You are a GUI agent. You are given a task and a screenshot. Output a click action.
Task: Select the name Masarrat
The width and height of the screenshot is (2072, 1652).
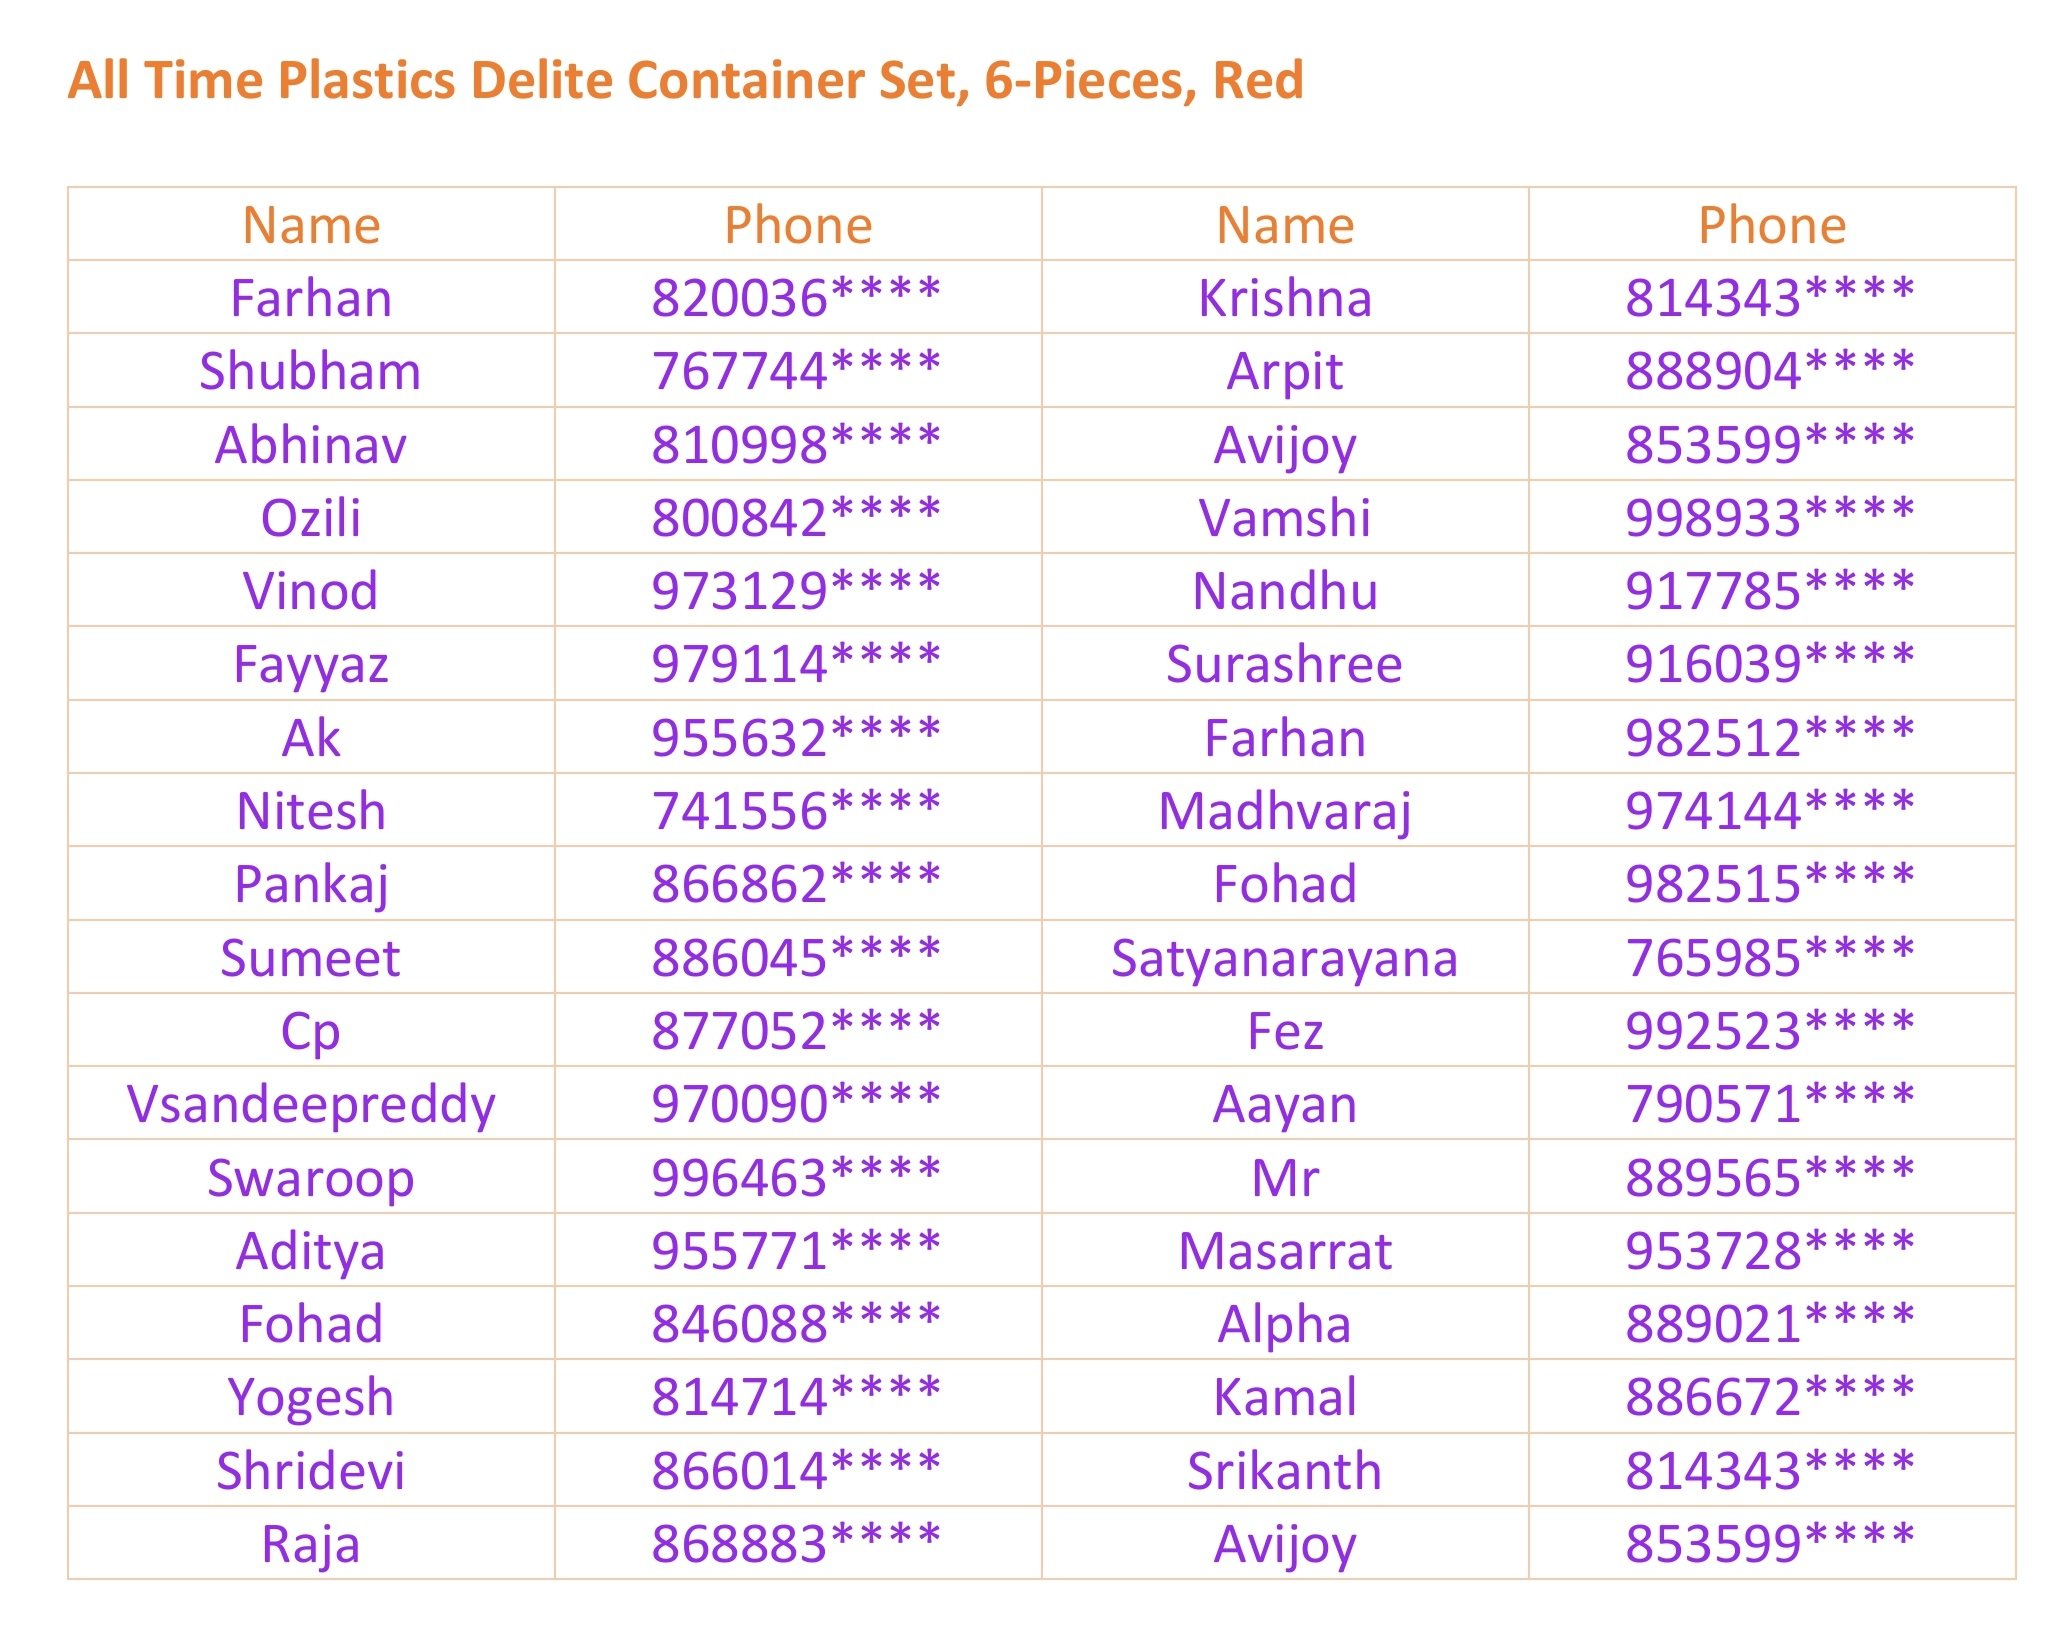tap(1285, 1251)
